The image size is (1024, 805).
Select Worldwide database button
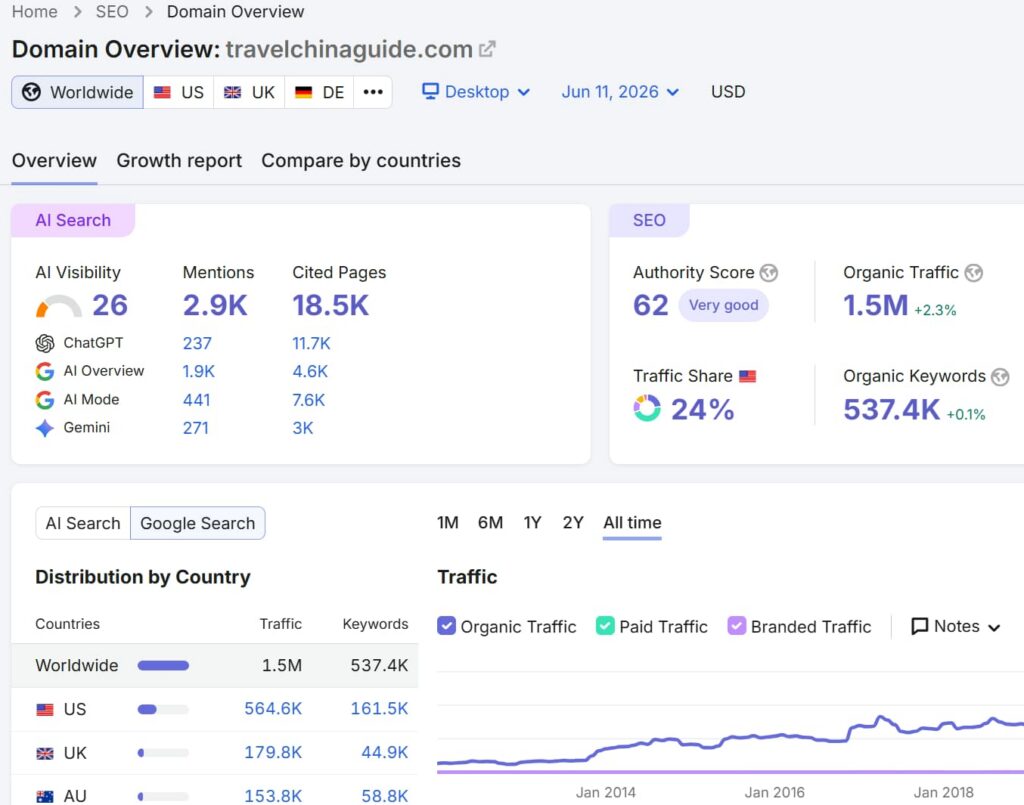(x=77, y=92)
